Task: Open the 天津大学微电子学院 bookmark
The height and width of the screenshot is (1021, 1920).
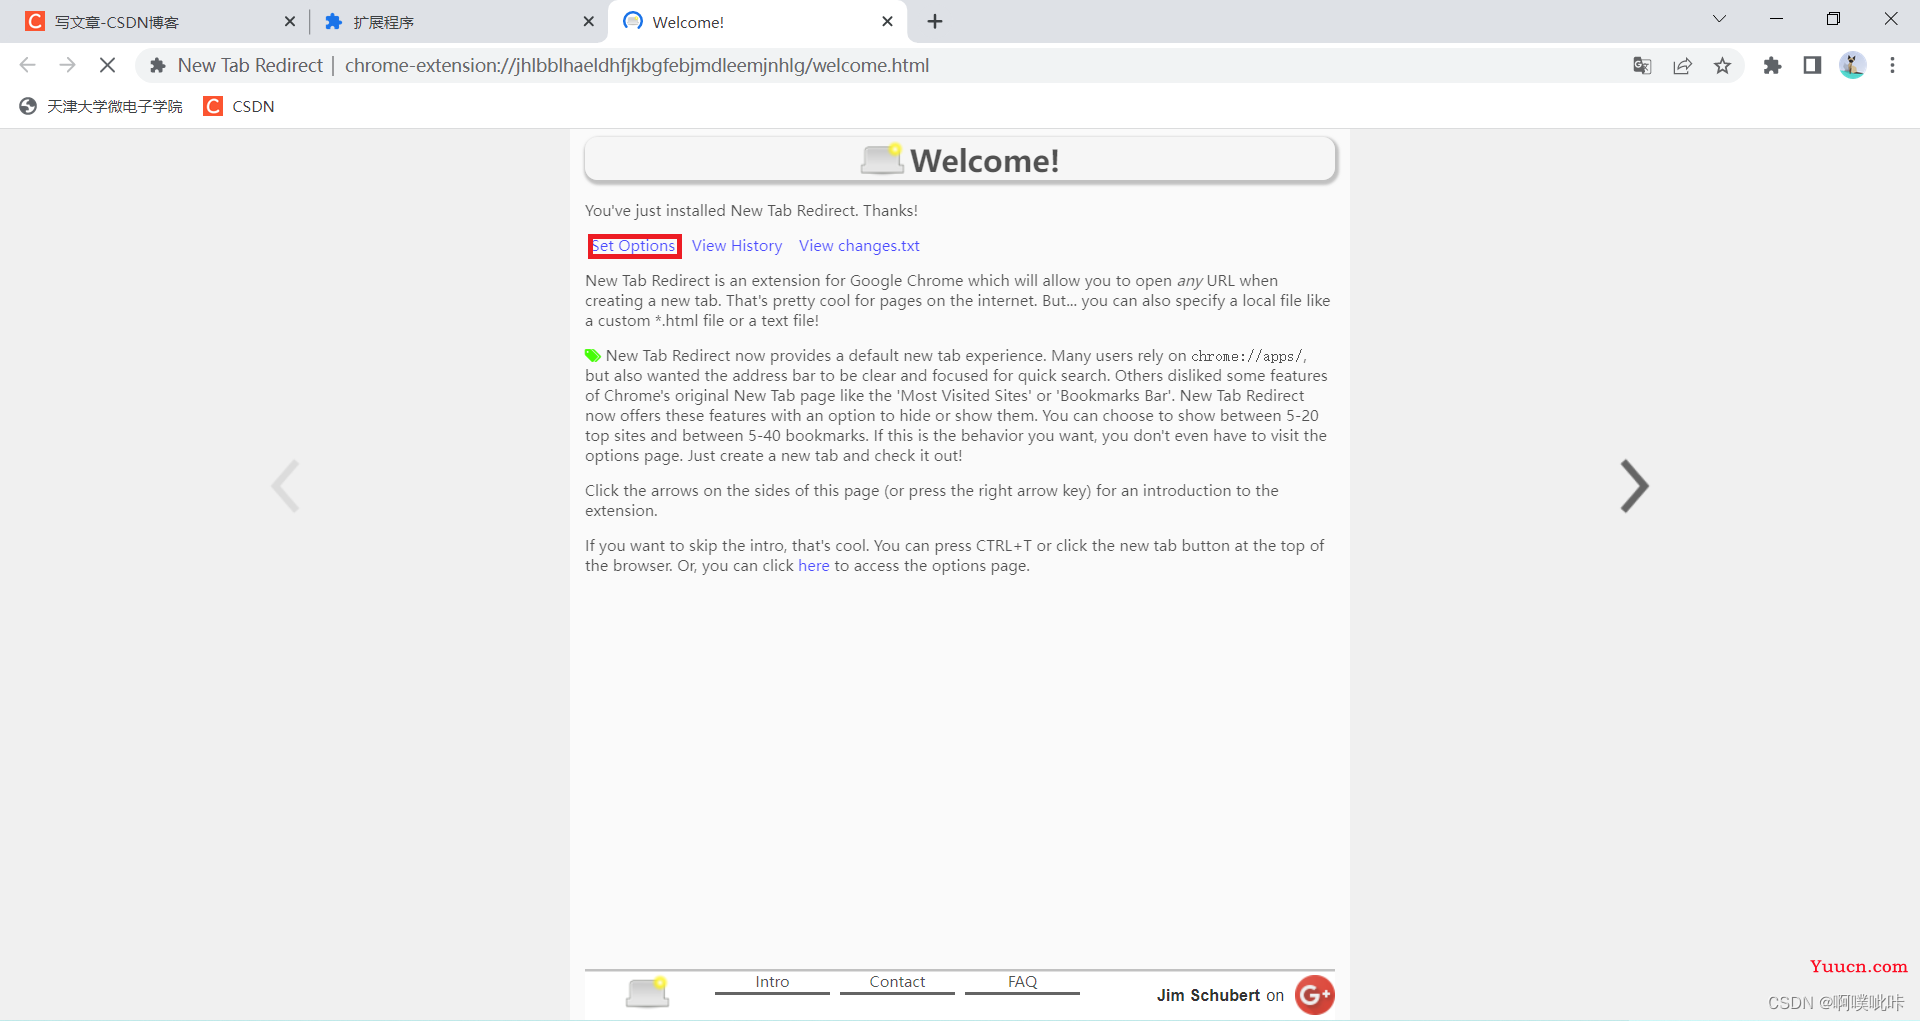Action: coord(101,106)
